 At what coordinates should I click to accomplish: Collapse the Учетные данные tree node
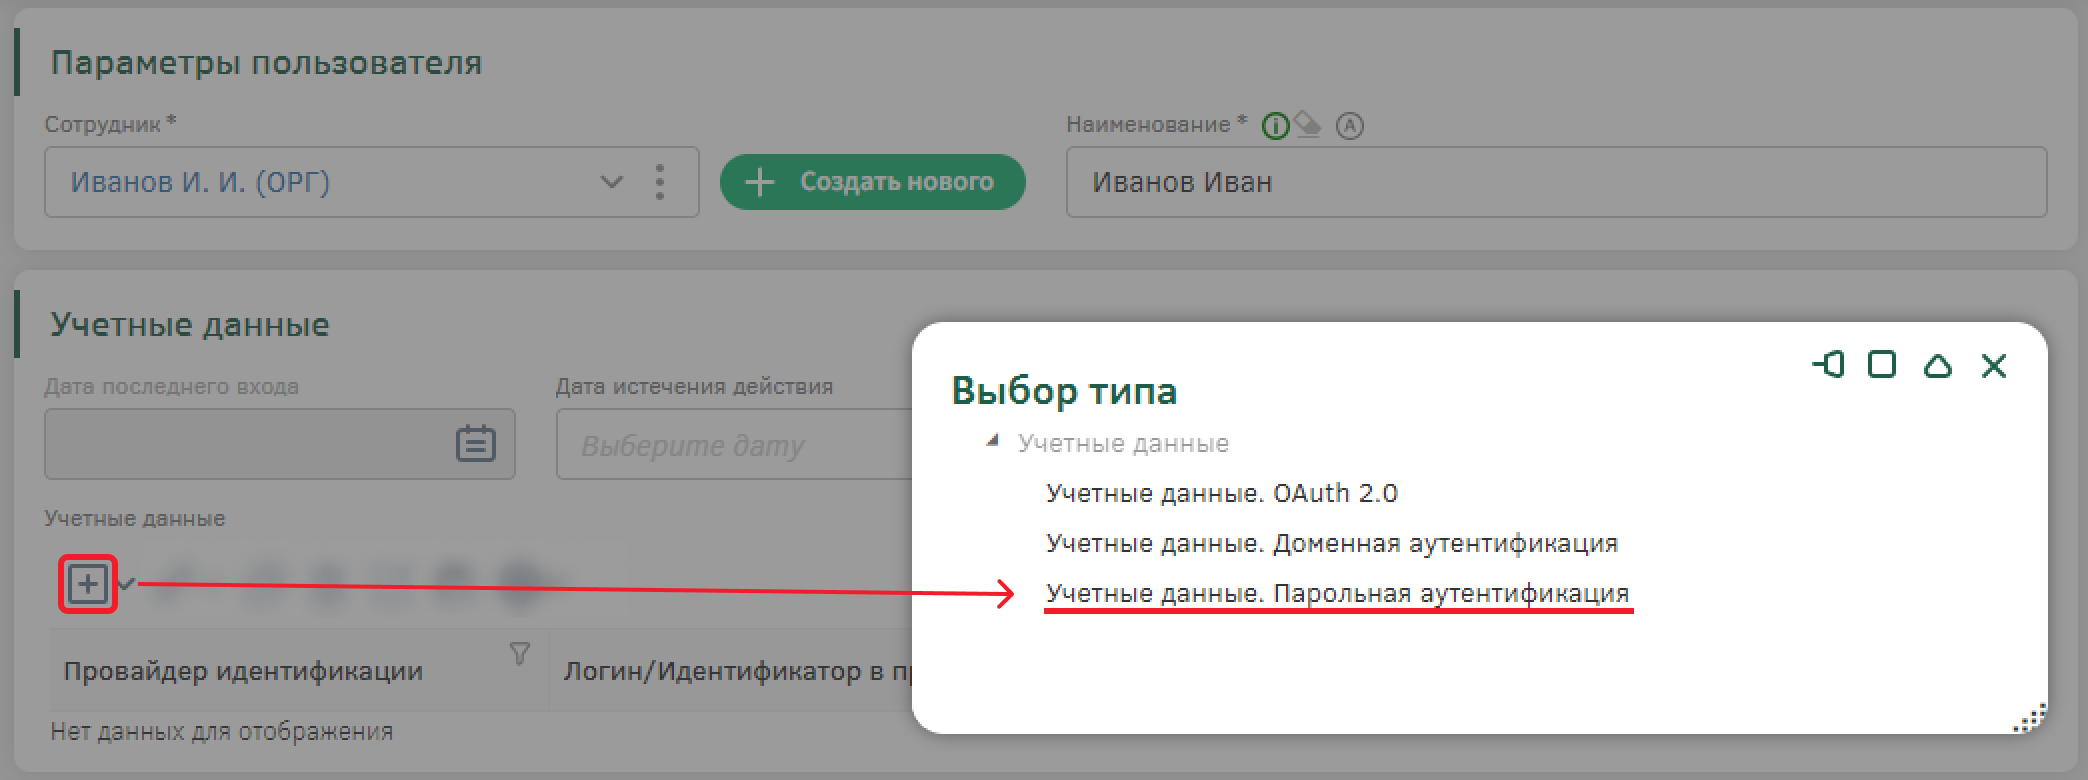(x=992, y=441)
